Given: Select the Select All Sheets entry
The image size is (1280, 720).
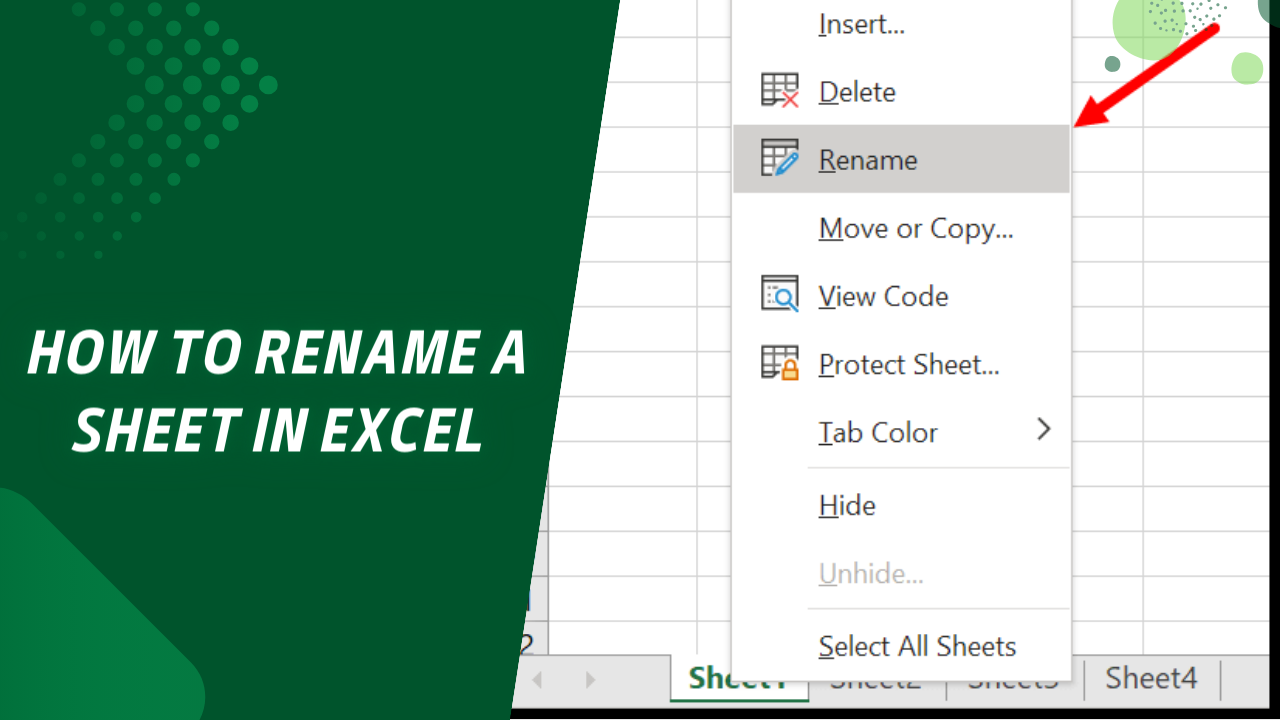Looking at the screenshot, I should [916, 645].
